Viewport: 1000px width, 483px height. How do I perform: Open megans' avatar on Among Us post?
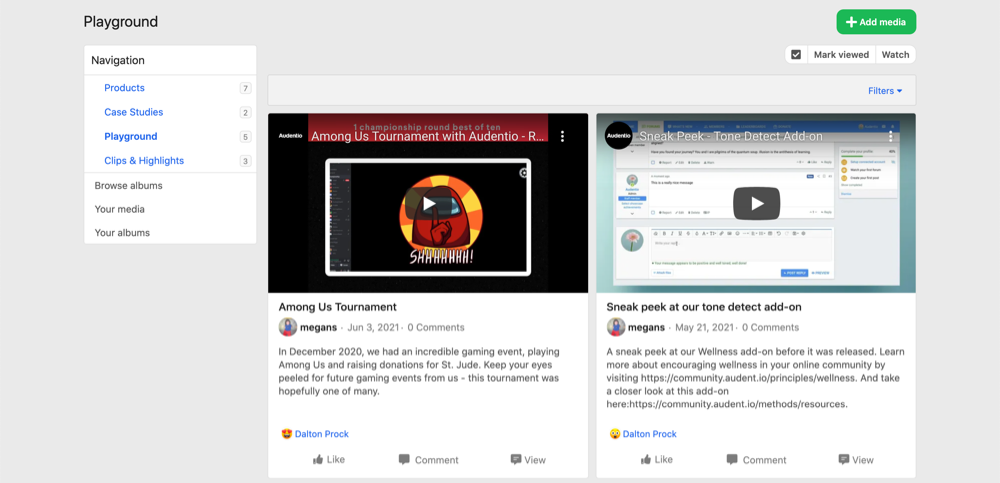[288, 327]
